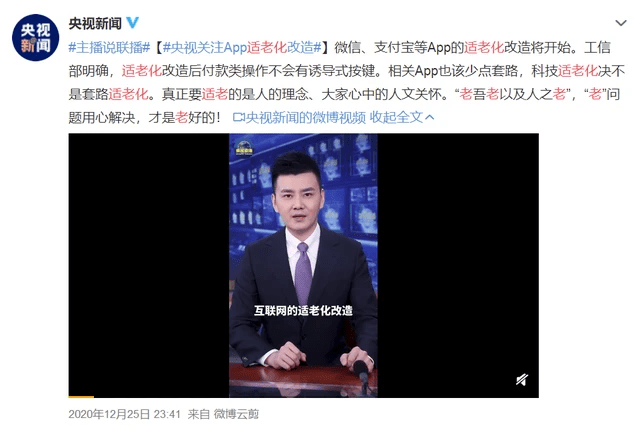Collapse the post via 收起全文
Viewport: 640px width, 432px height.
(x=396, y=118)
